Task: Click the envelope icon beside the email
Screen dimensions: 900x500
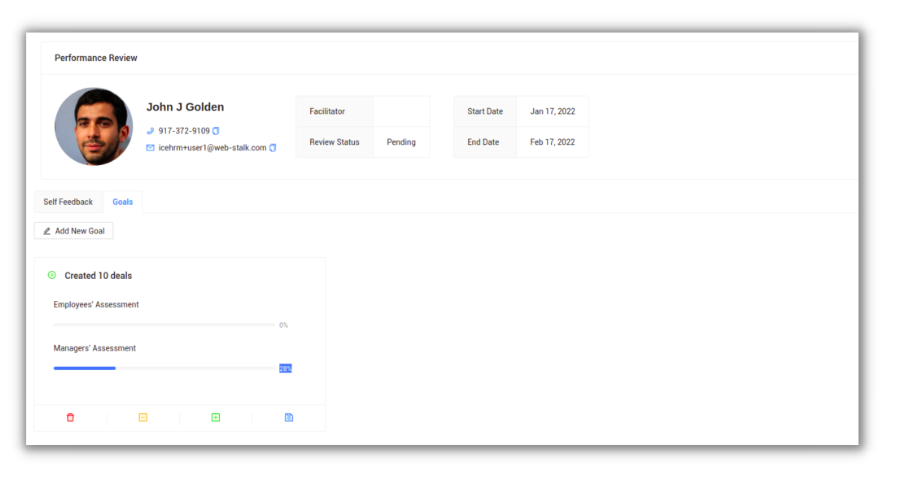Action: click(x=151, y=148)
